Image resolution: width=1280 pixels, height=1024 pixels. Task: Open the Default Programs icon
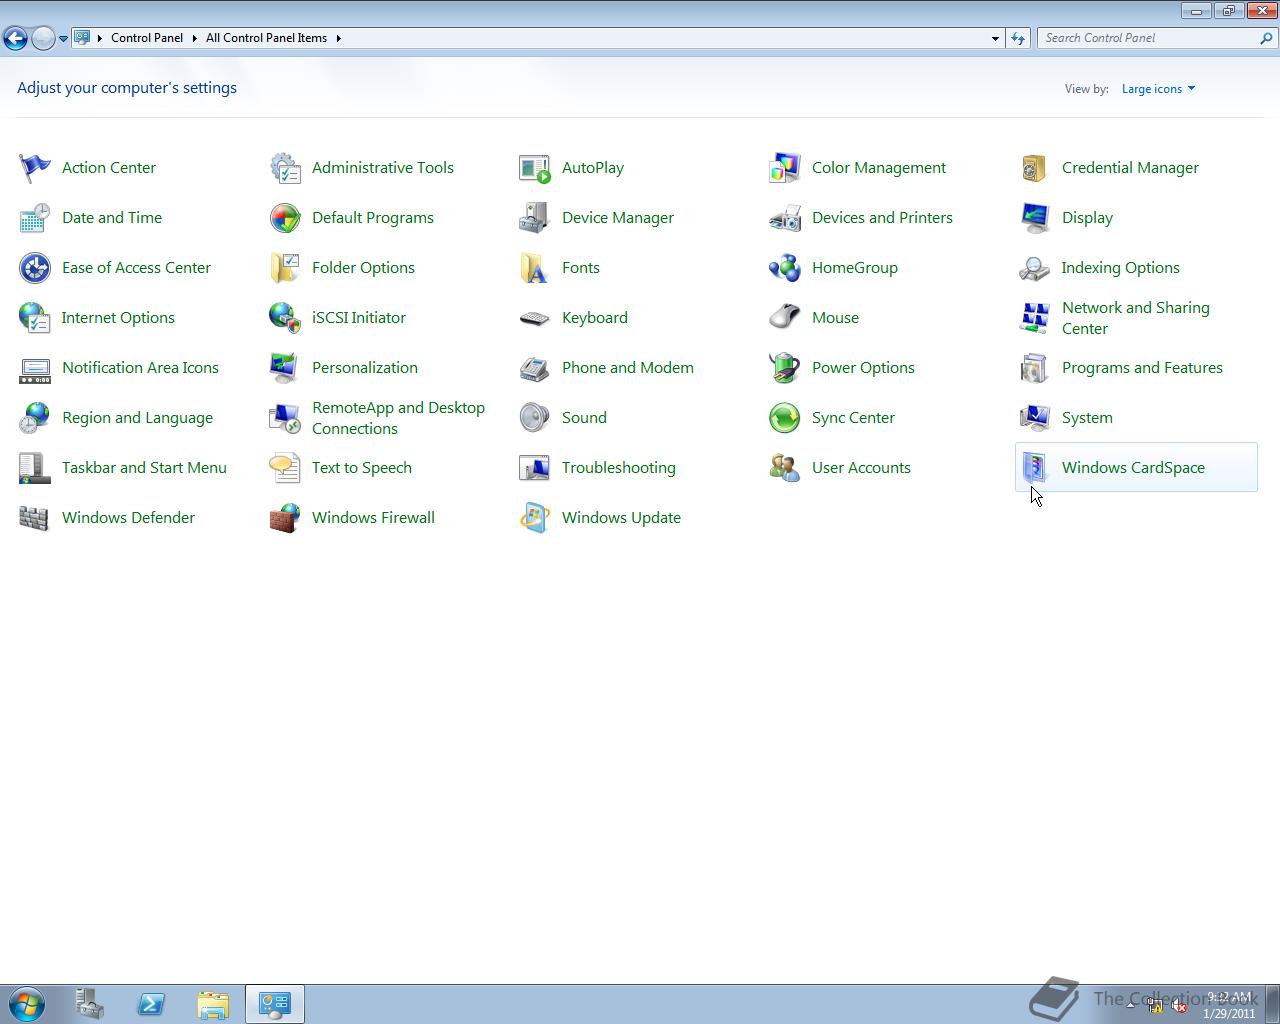[x=285, y=218]
